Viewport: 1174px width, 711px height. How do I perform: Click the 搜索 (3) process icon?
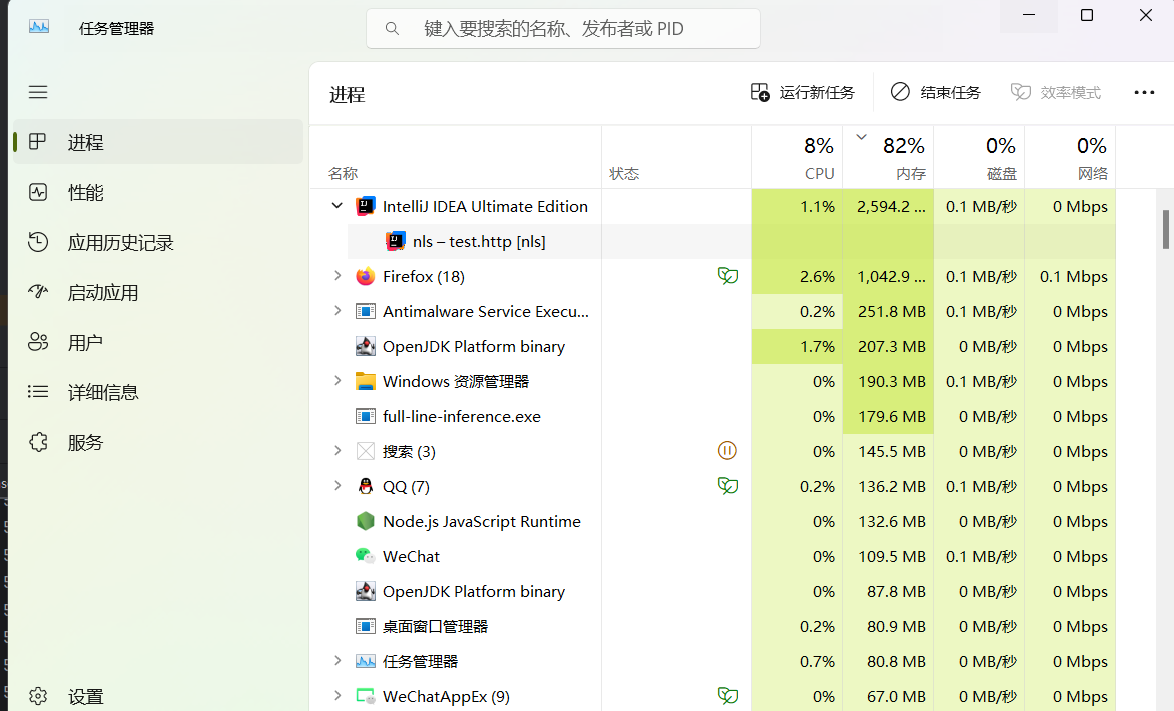tap(365, 451)
